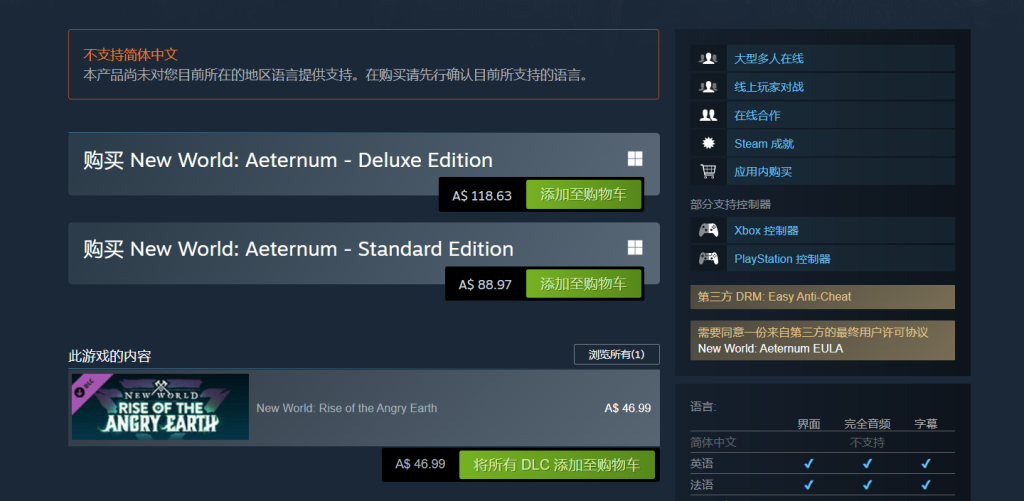Click the Steam achievements star icon

[708, 144]
